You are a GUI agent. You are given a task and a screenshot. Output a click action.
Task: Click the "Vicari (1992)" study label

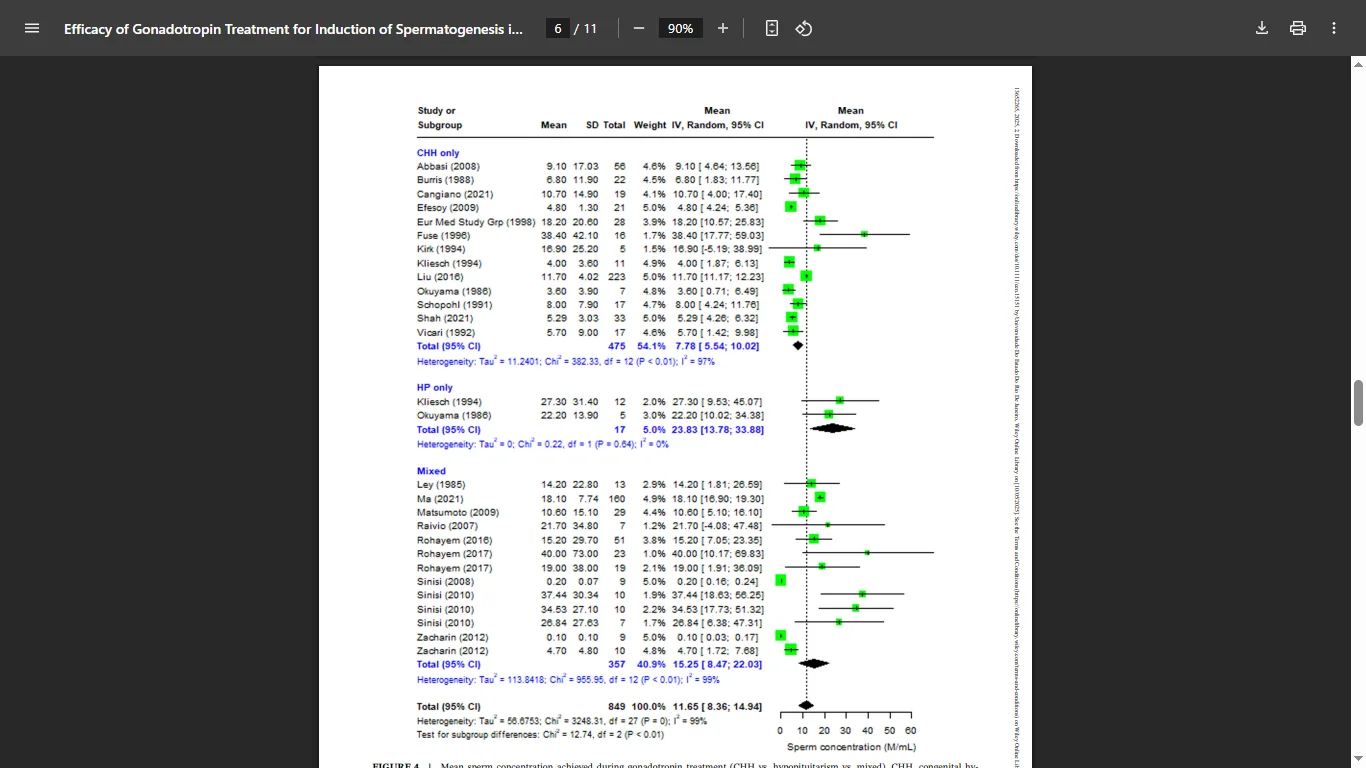click(446, 332)
